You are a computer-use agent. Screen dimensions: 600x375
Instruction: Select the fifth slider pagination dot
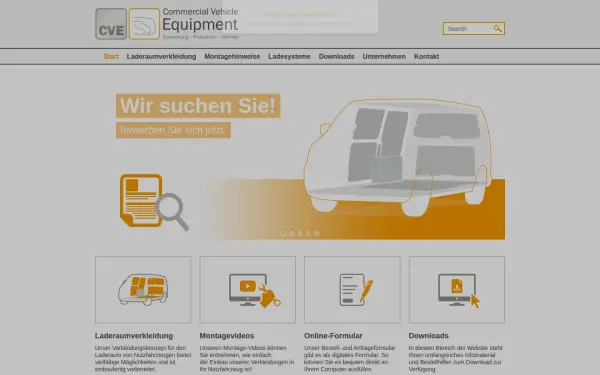(x=317, y=233)
